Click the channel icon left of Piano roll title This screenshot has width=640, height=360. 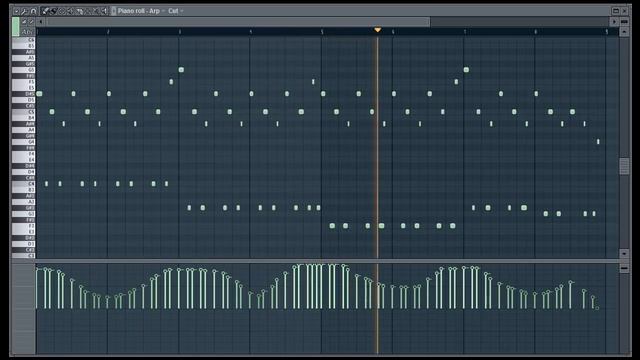tap(113, 11)
